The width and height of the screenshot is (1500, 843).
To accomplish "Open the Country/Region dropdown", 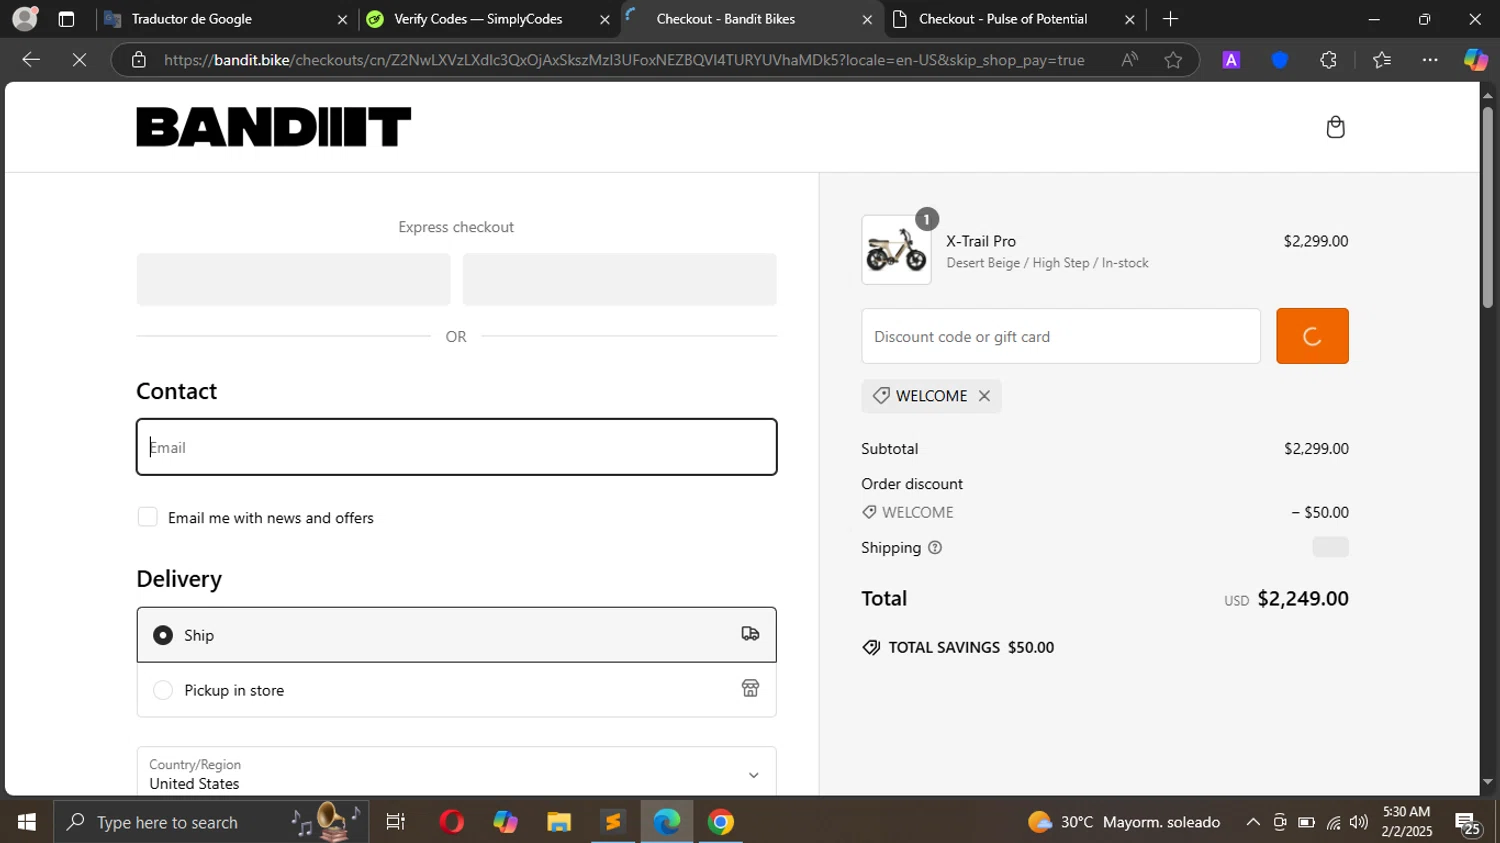I will [x=456, y=774].
